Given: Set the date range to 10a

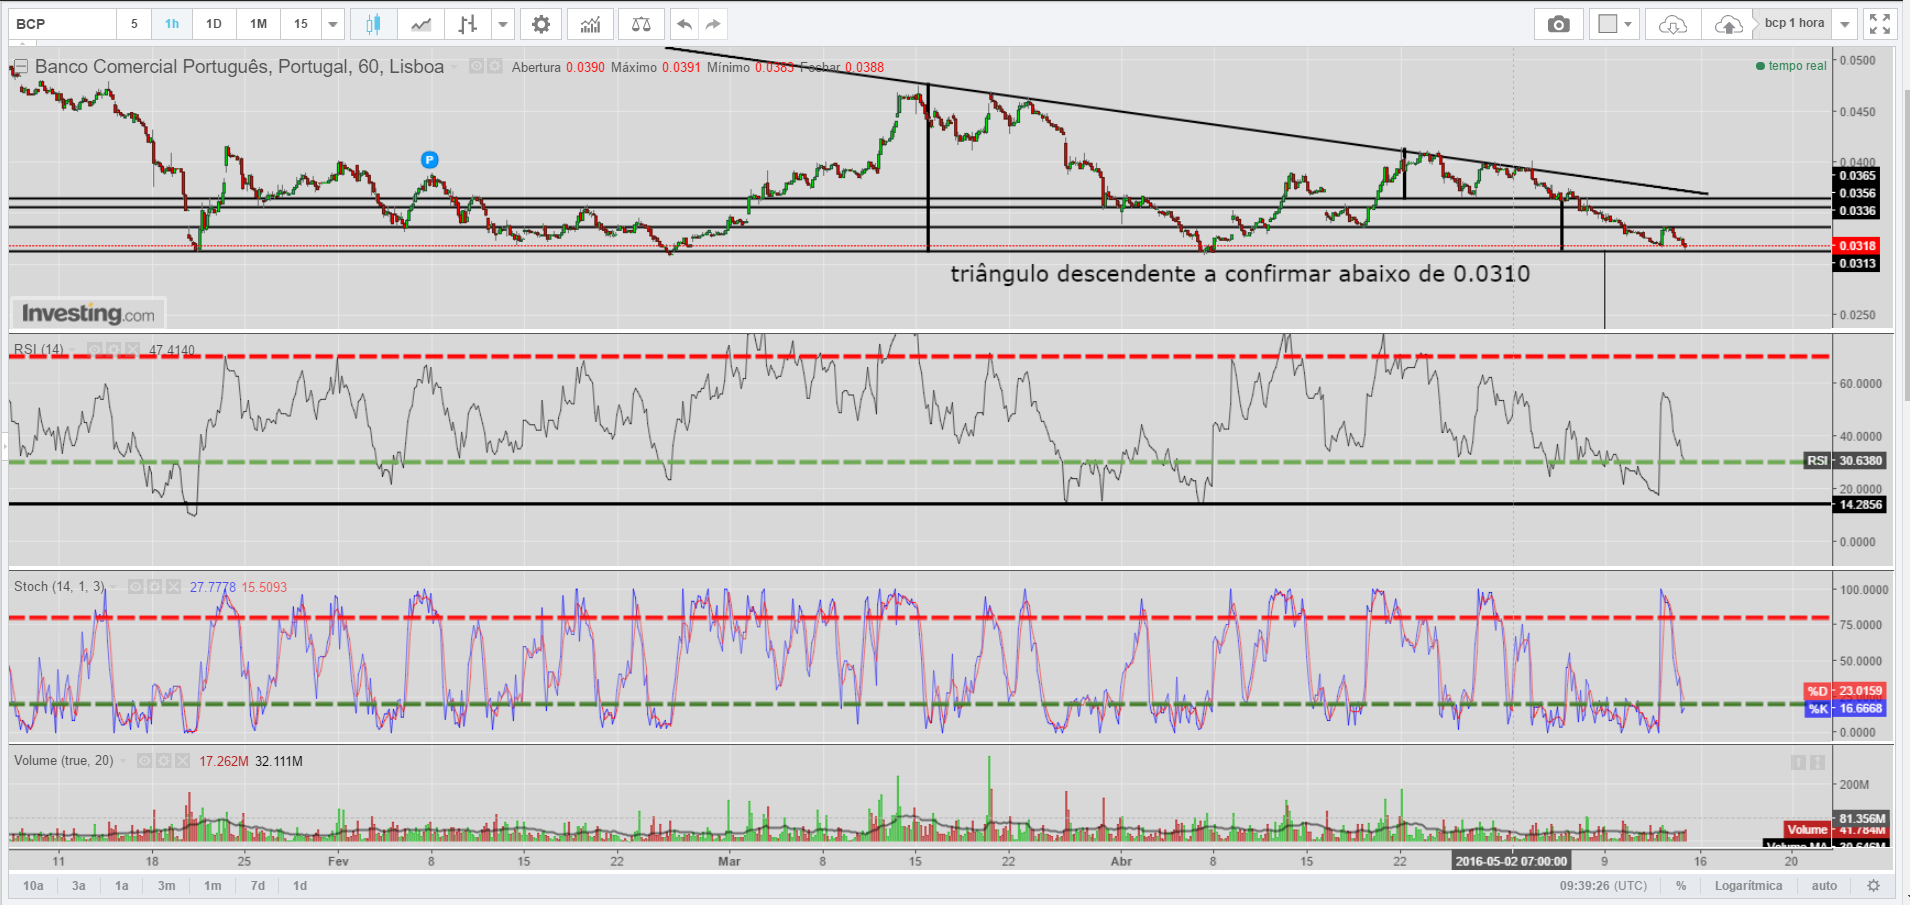Looking at the screenshot, I should (x=33, y=885).
